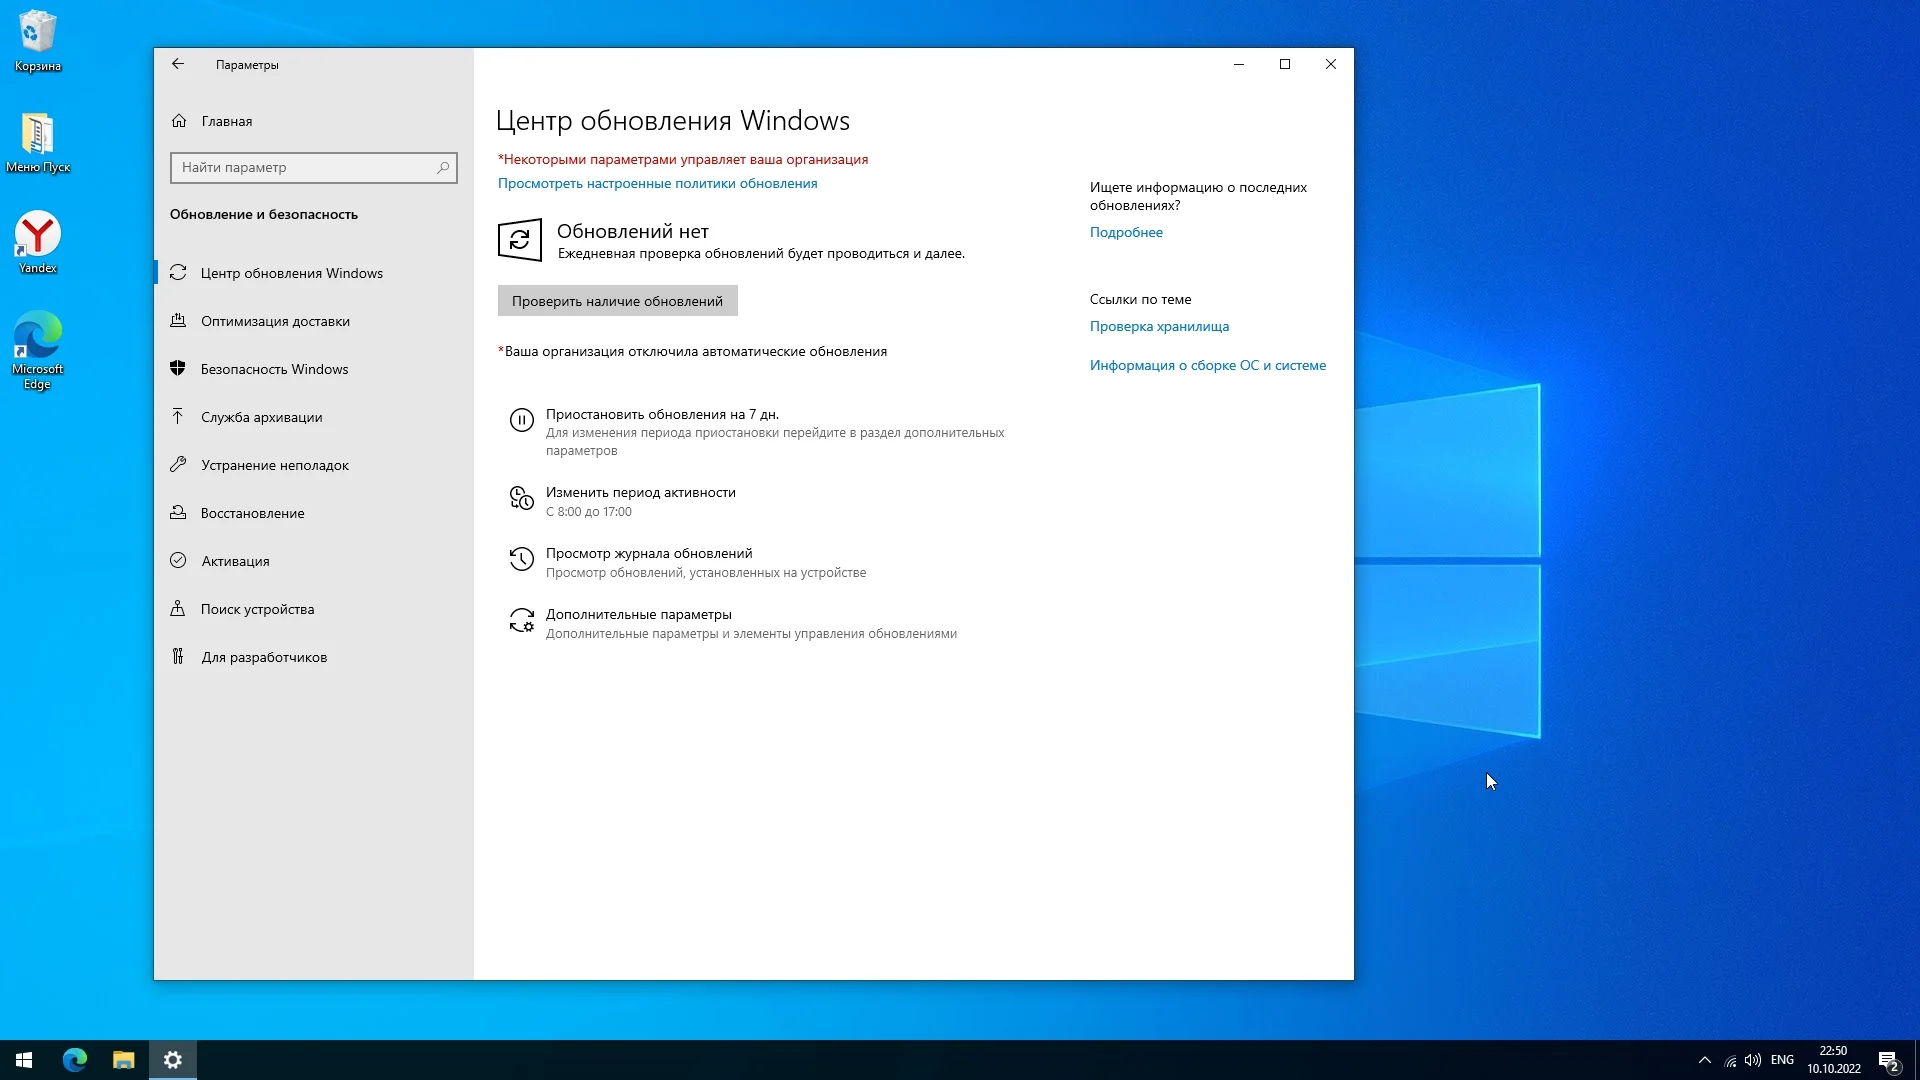Screen dimensions: 1920x1080
Task: Select Для разработчиков in sidebar
Action: point(264,657)
